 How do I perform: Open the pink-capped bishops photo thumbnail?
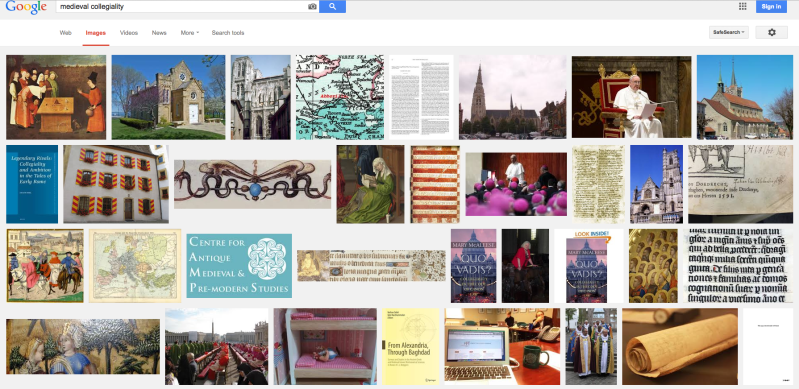point(516,184)
